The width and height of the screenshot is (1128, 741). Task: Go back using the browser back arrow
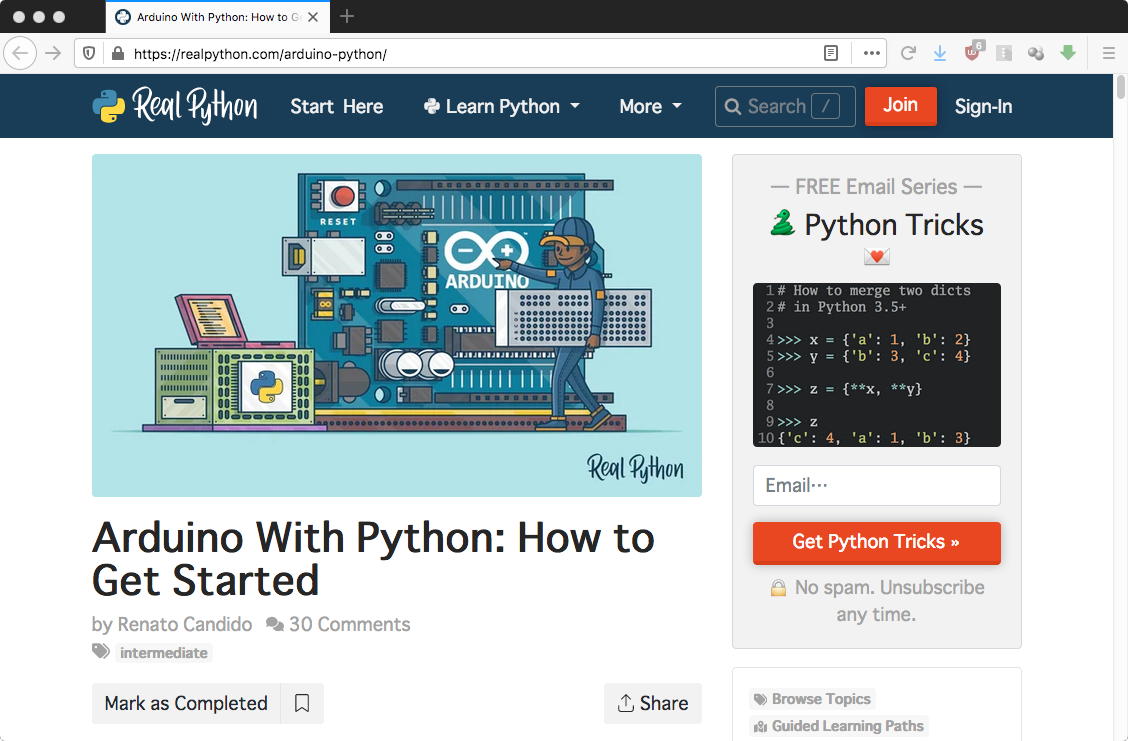(x=20, y=53)
